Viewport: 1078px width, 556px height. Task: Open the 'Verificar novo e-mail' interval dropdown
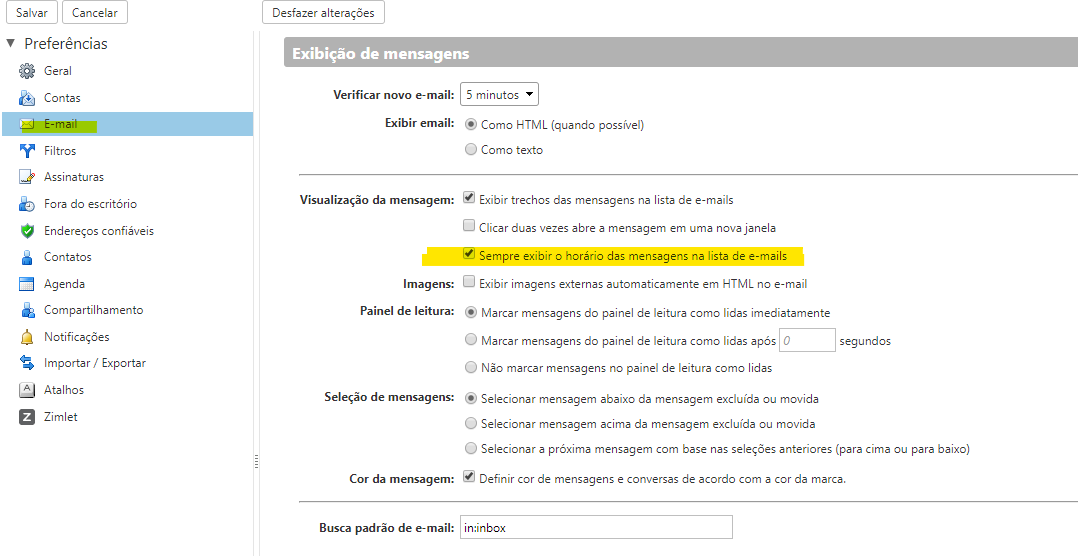click(499, 95)
